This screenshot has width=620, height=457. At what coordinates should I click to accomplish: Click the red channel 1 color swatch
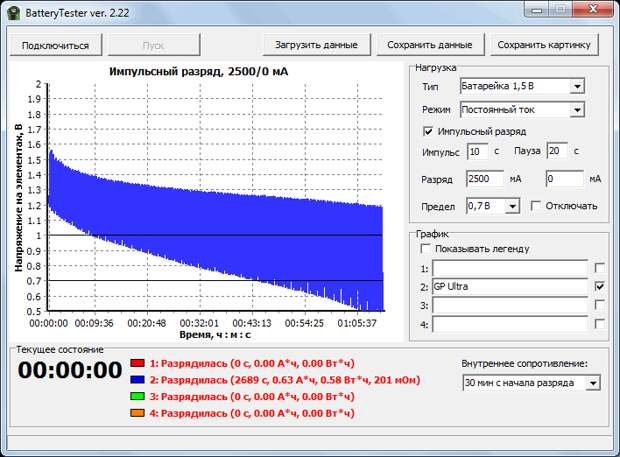tap(138, 363)
